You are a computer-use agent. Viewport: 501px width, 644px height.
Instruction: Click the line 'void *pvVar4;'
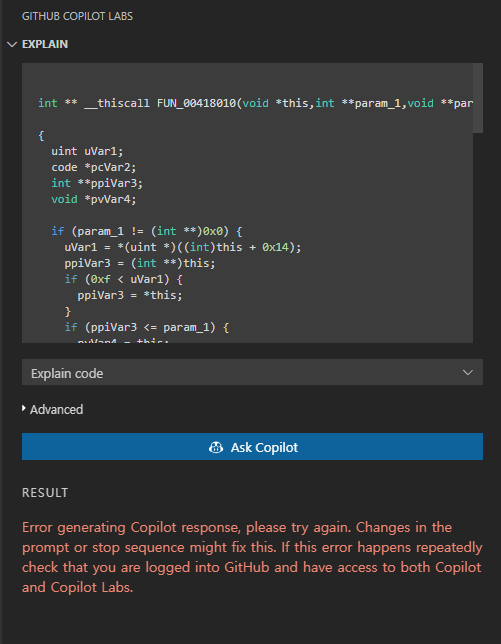[94, 199]
